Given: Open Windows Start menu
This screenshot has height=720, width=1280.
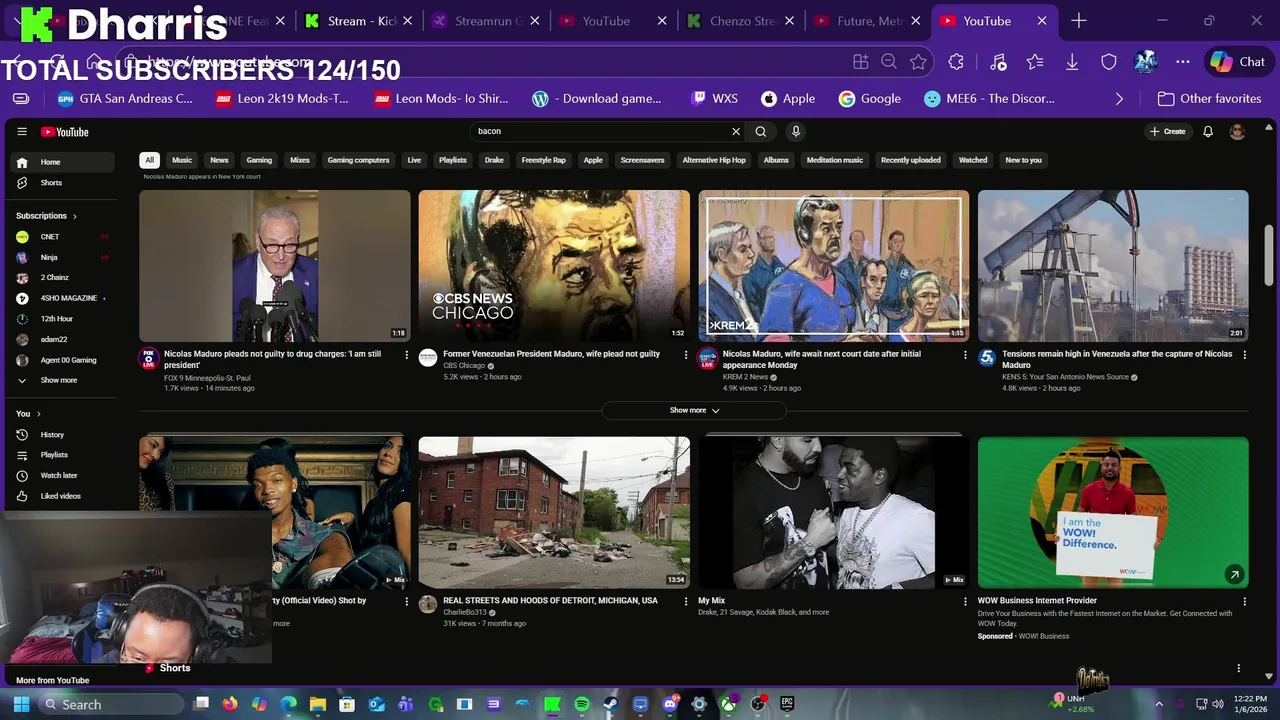Looking at the screenshot, I should [x=21, y=704].
